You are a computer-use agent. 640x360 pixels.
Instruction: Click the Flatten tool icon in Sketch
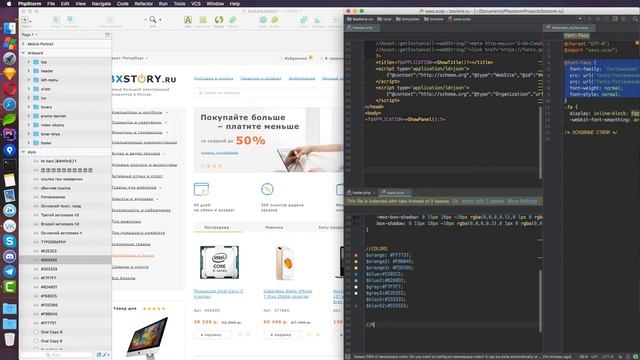(233, 20)
